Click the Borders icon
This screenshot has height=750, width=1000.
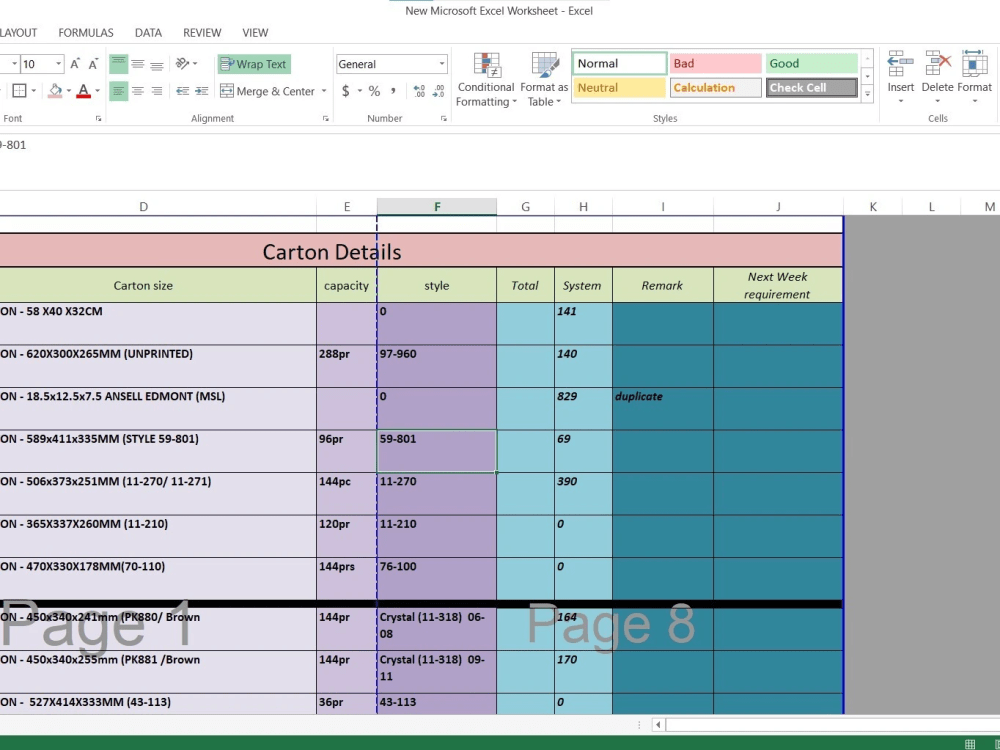(19, 91)
